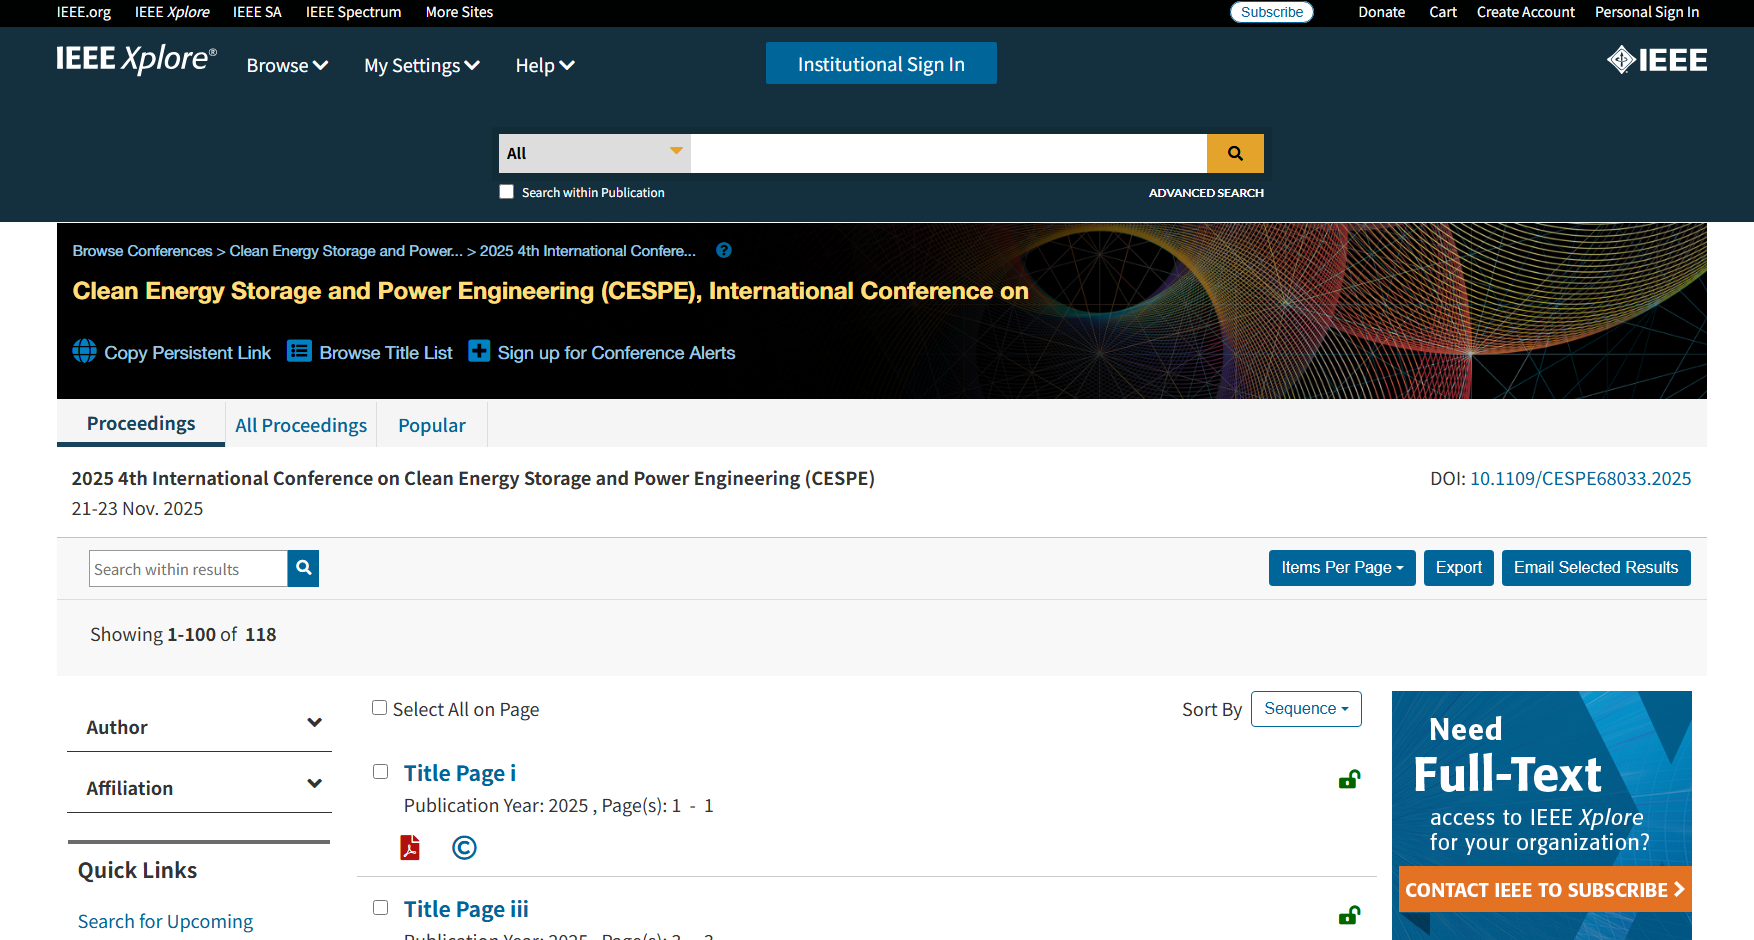
Task: Open the All search category dropdown
Action: (x=595, y=153)
